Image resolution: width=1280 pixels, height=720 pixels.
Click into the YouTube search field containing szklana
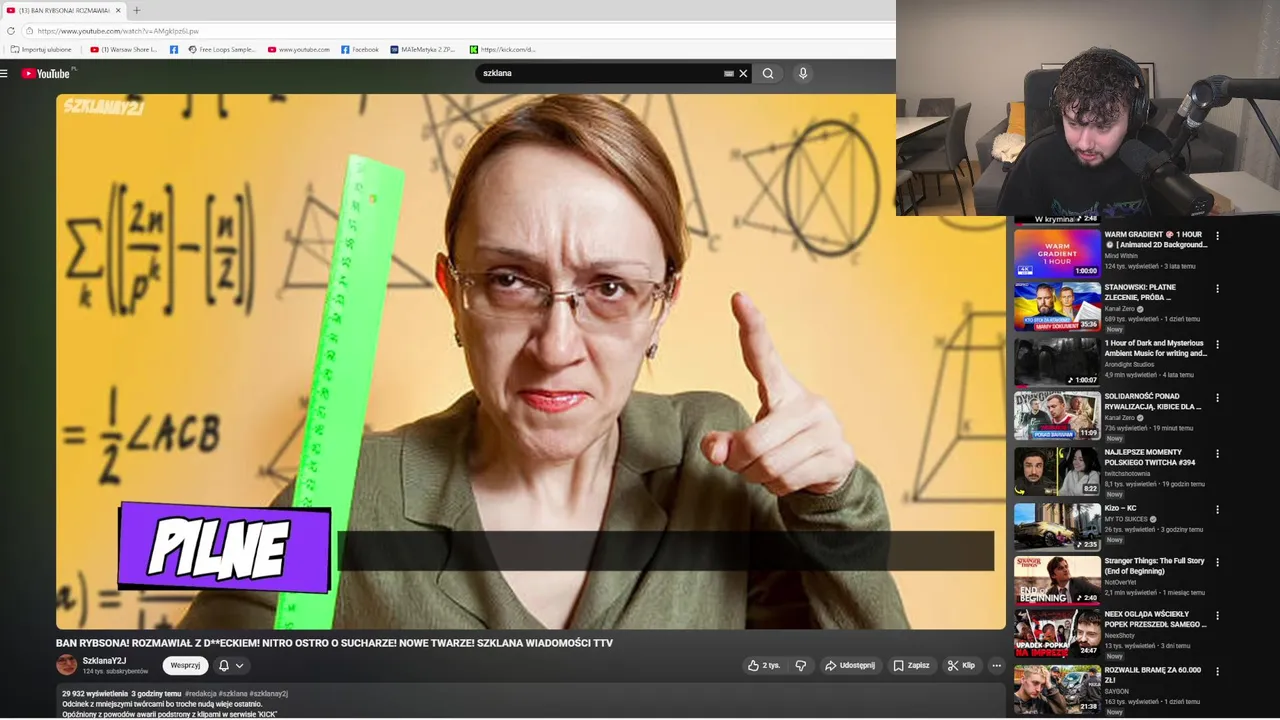[600, 73]
